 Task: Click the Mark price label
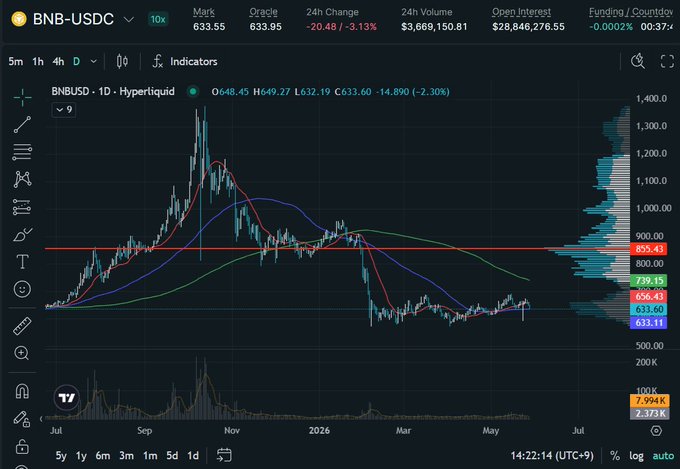tap(204, 12)
